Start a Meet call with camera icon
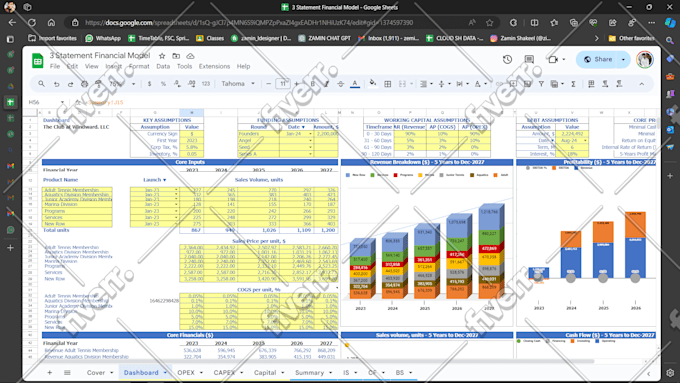This screenshot has height=383, width=680. pos(553,59)
